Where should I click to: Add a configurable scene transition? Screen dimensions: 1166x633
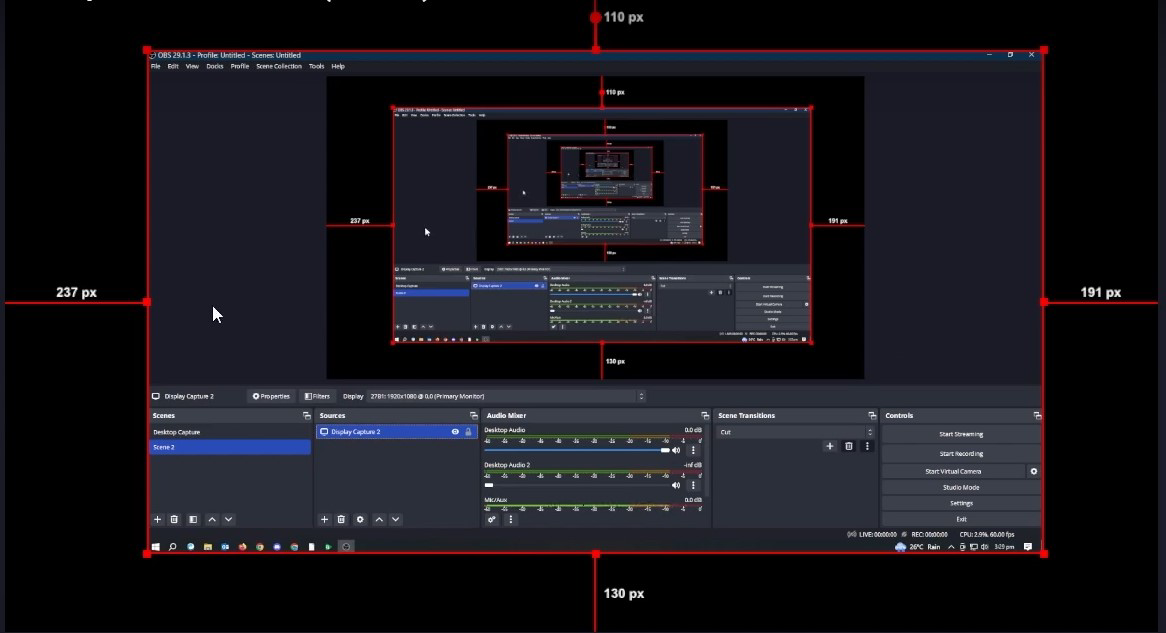coord(830,446)
